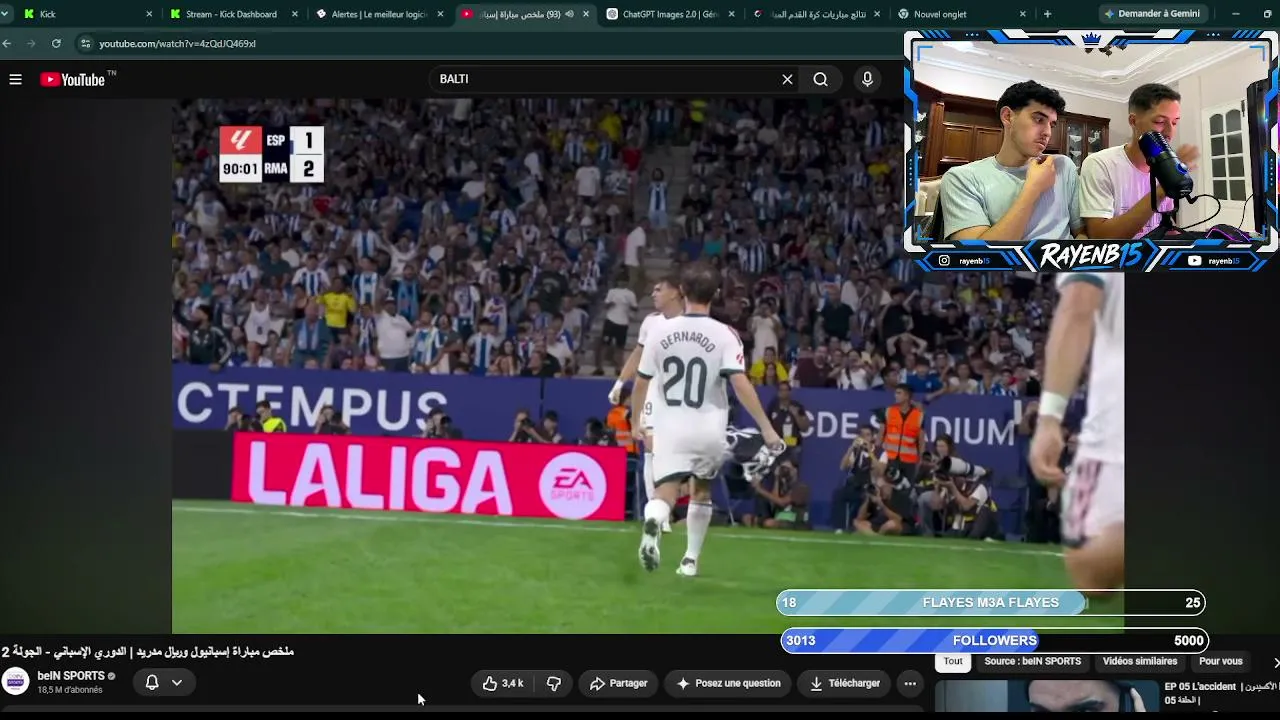Open the football match results tab

pyautogui.click(x=816, y=14)
